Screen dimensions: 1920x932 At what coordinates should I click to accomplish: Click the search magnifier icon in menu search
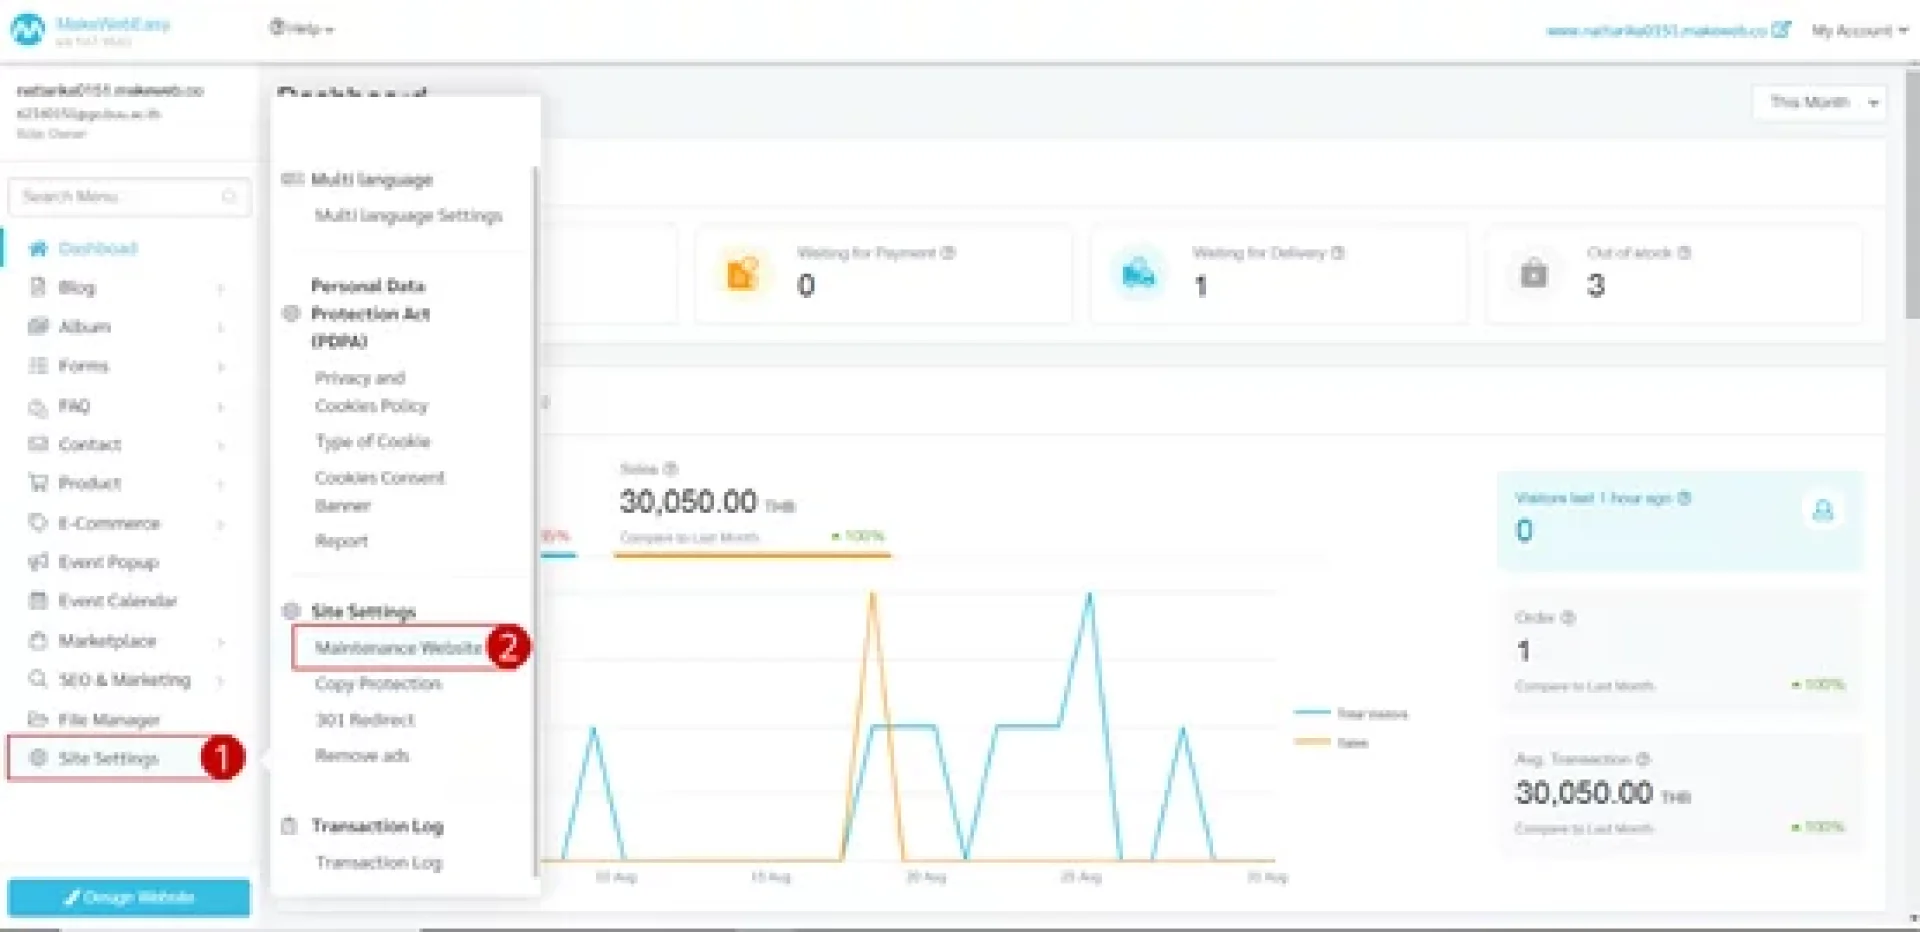229,196
